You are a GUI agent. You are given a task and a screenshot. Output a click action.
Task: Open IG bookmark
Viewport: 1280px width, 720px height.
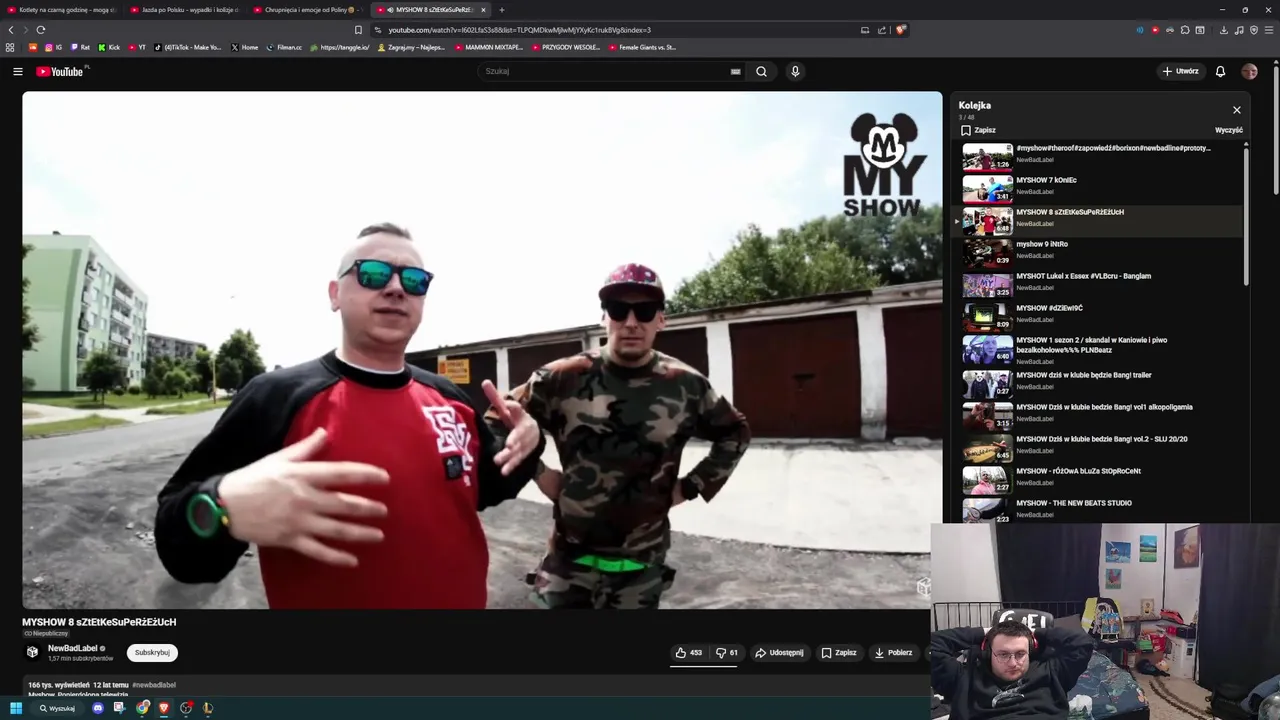53,47
